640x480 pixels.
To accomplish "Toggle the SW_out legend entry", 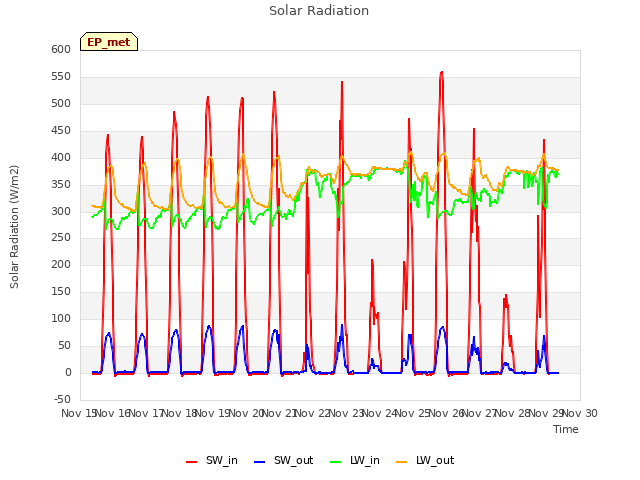I will [x=283, y=460].
